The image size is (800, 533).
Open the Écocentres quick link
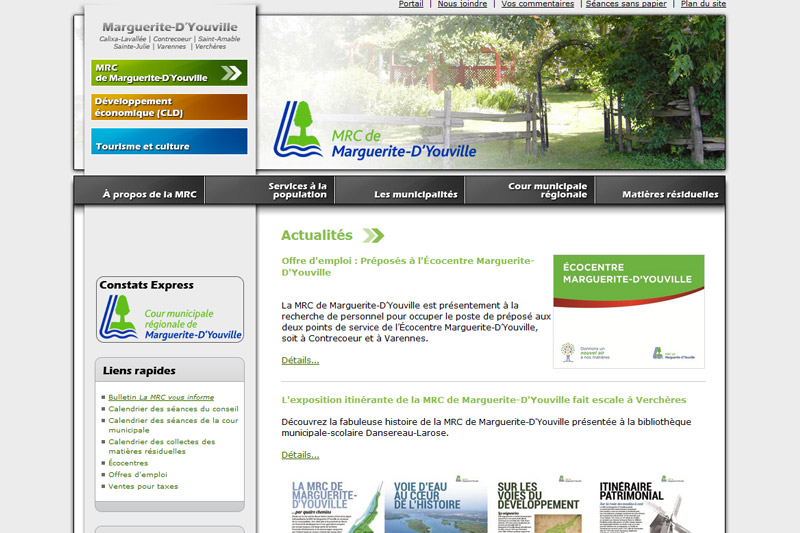coord(128,463)
